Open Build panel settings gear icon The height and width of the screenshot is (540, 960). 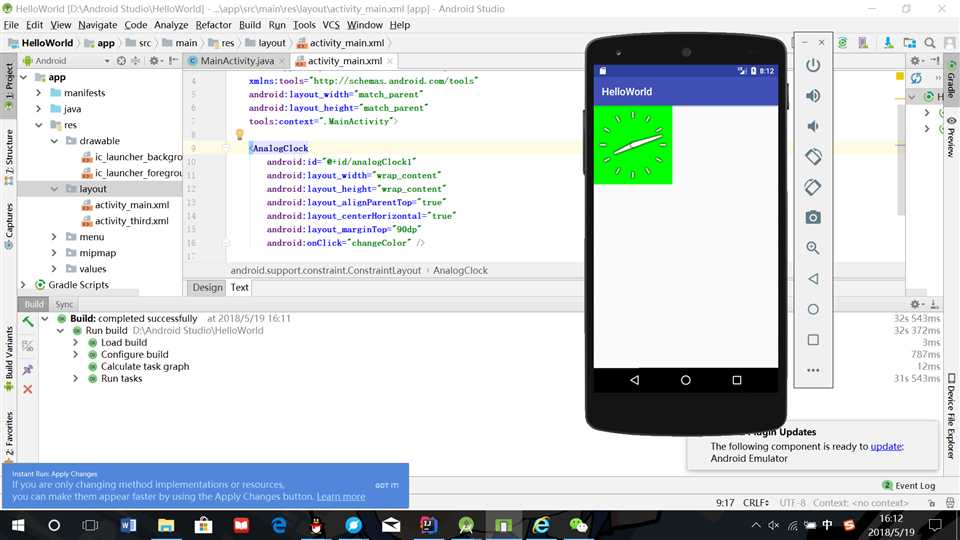coord(915,304)
